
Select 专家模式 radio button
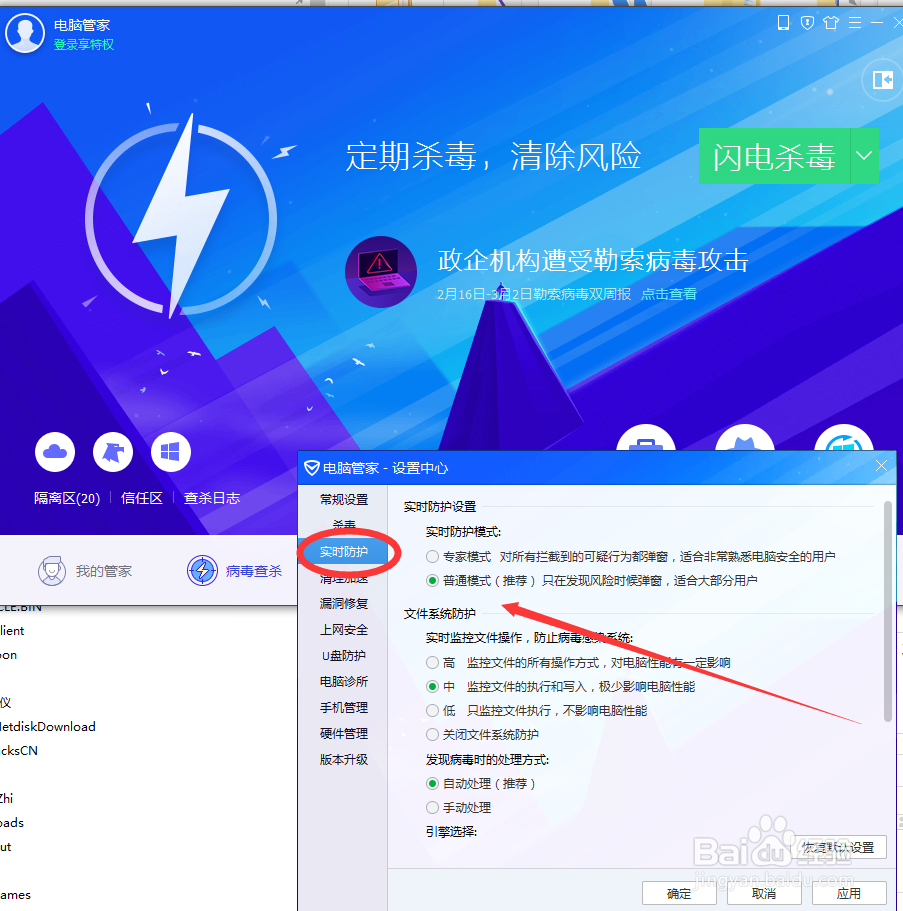432,557
